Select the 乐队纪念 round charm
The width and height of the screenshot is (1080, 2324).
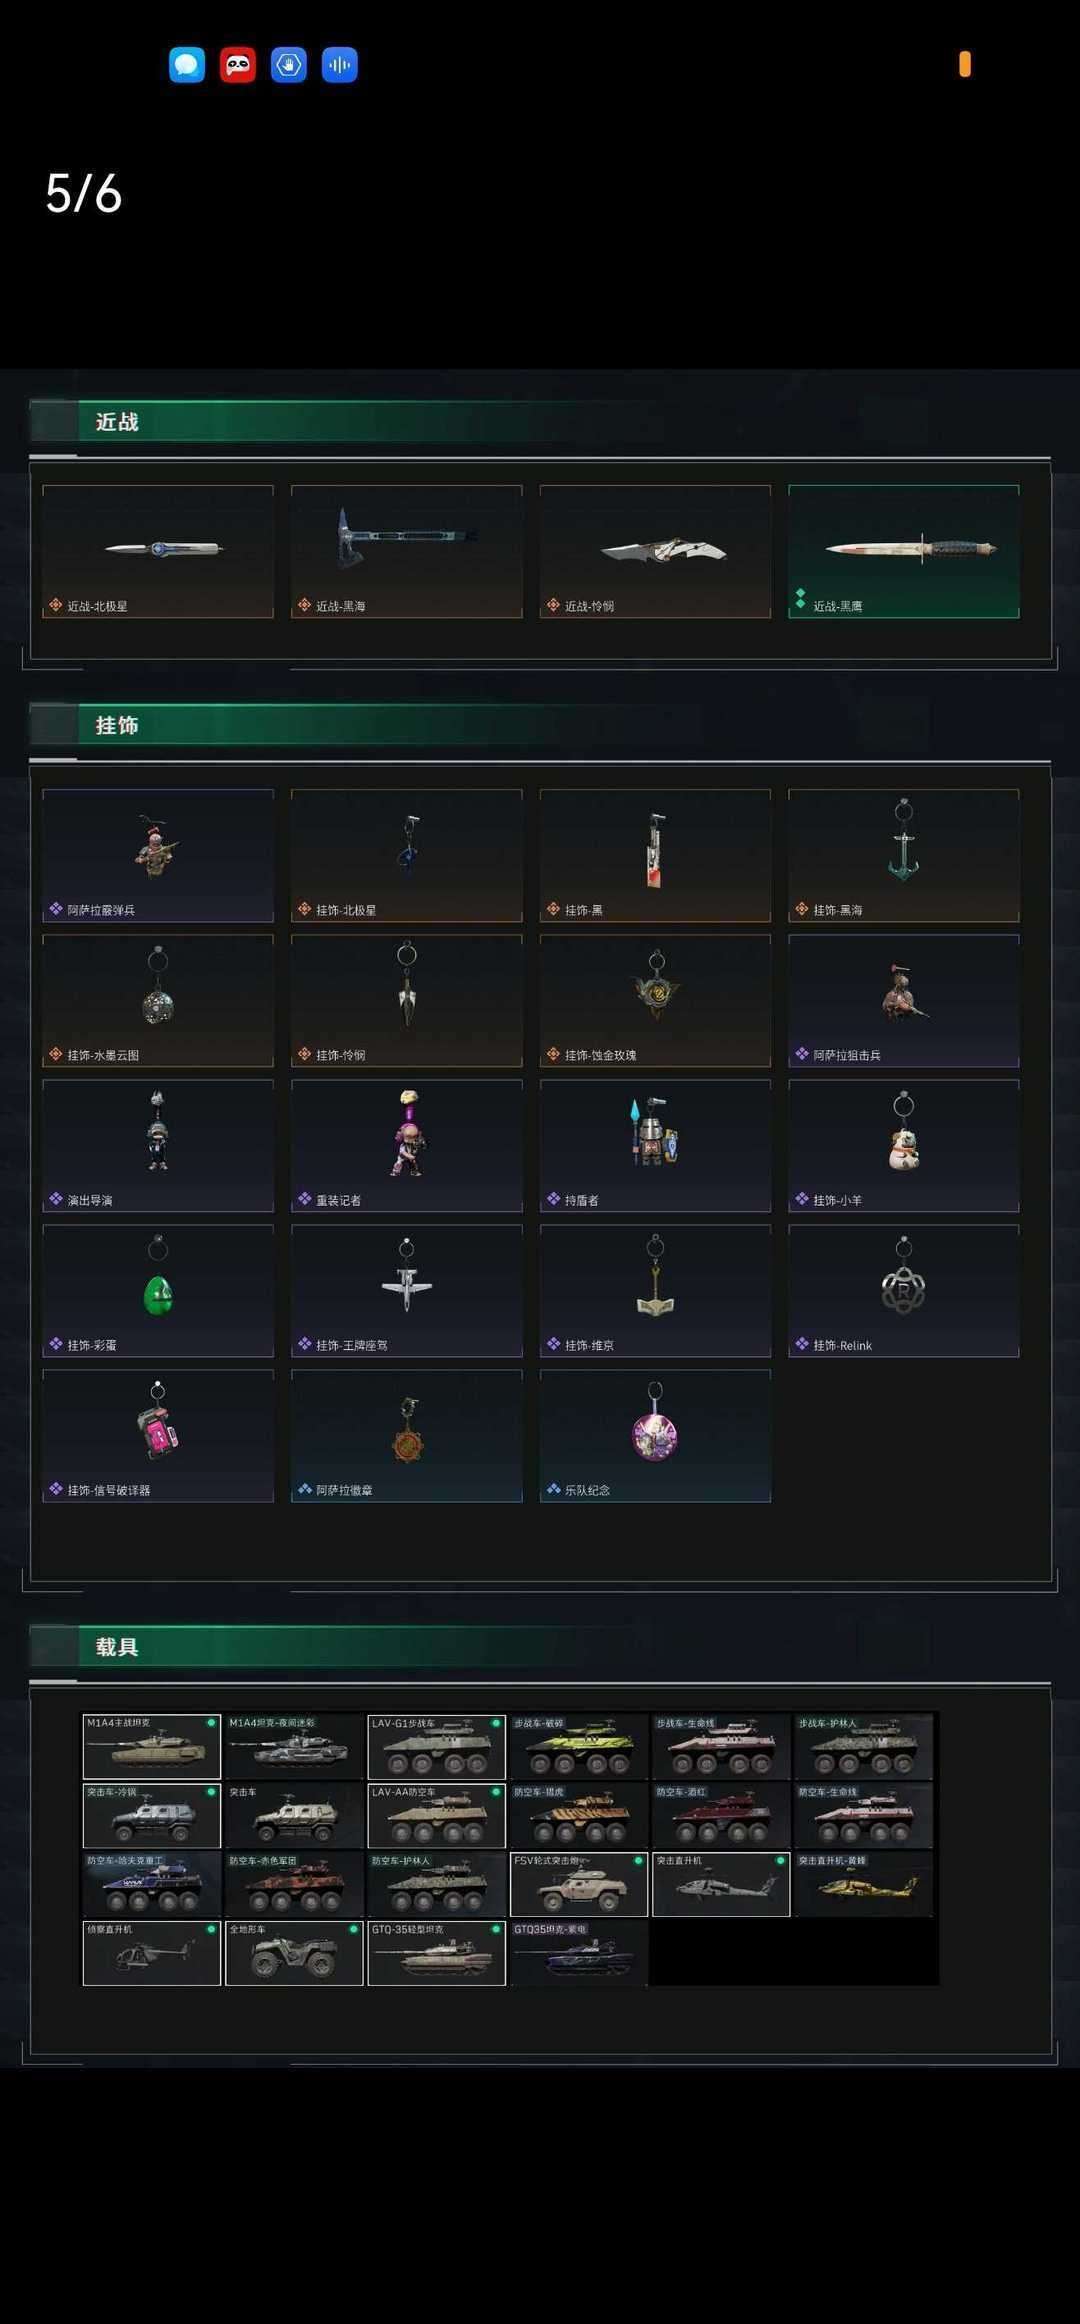pos(655,1435)
